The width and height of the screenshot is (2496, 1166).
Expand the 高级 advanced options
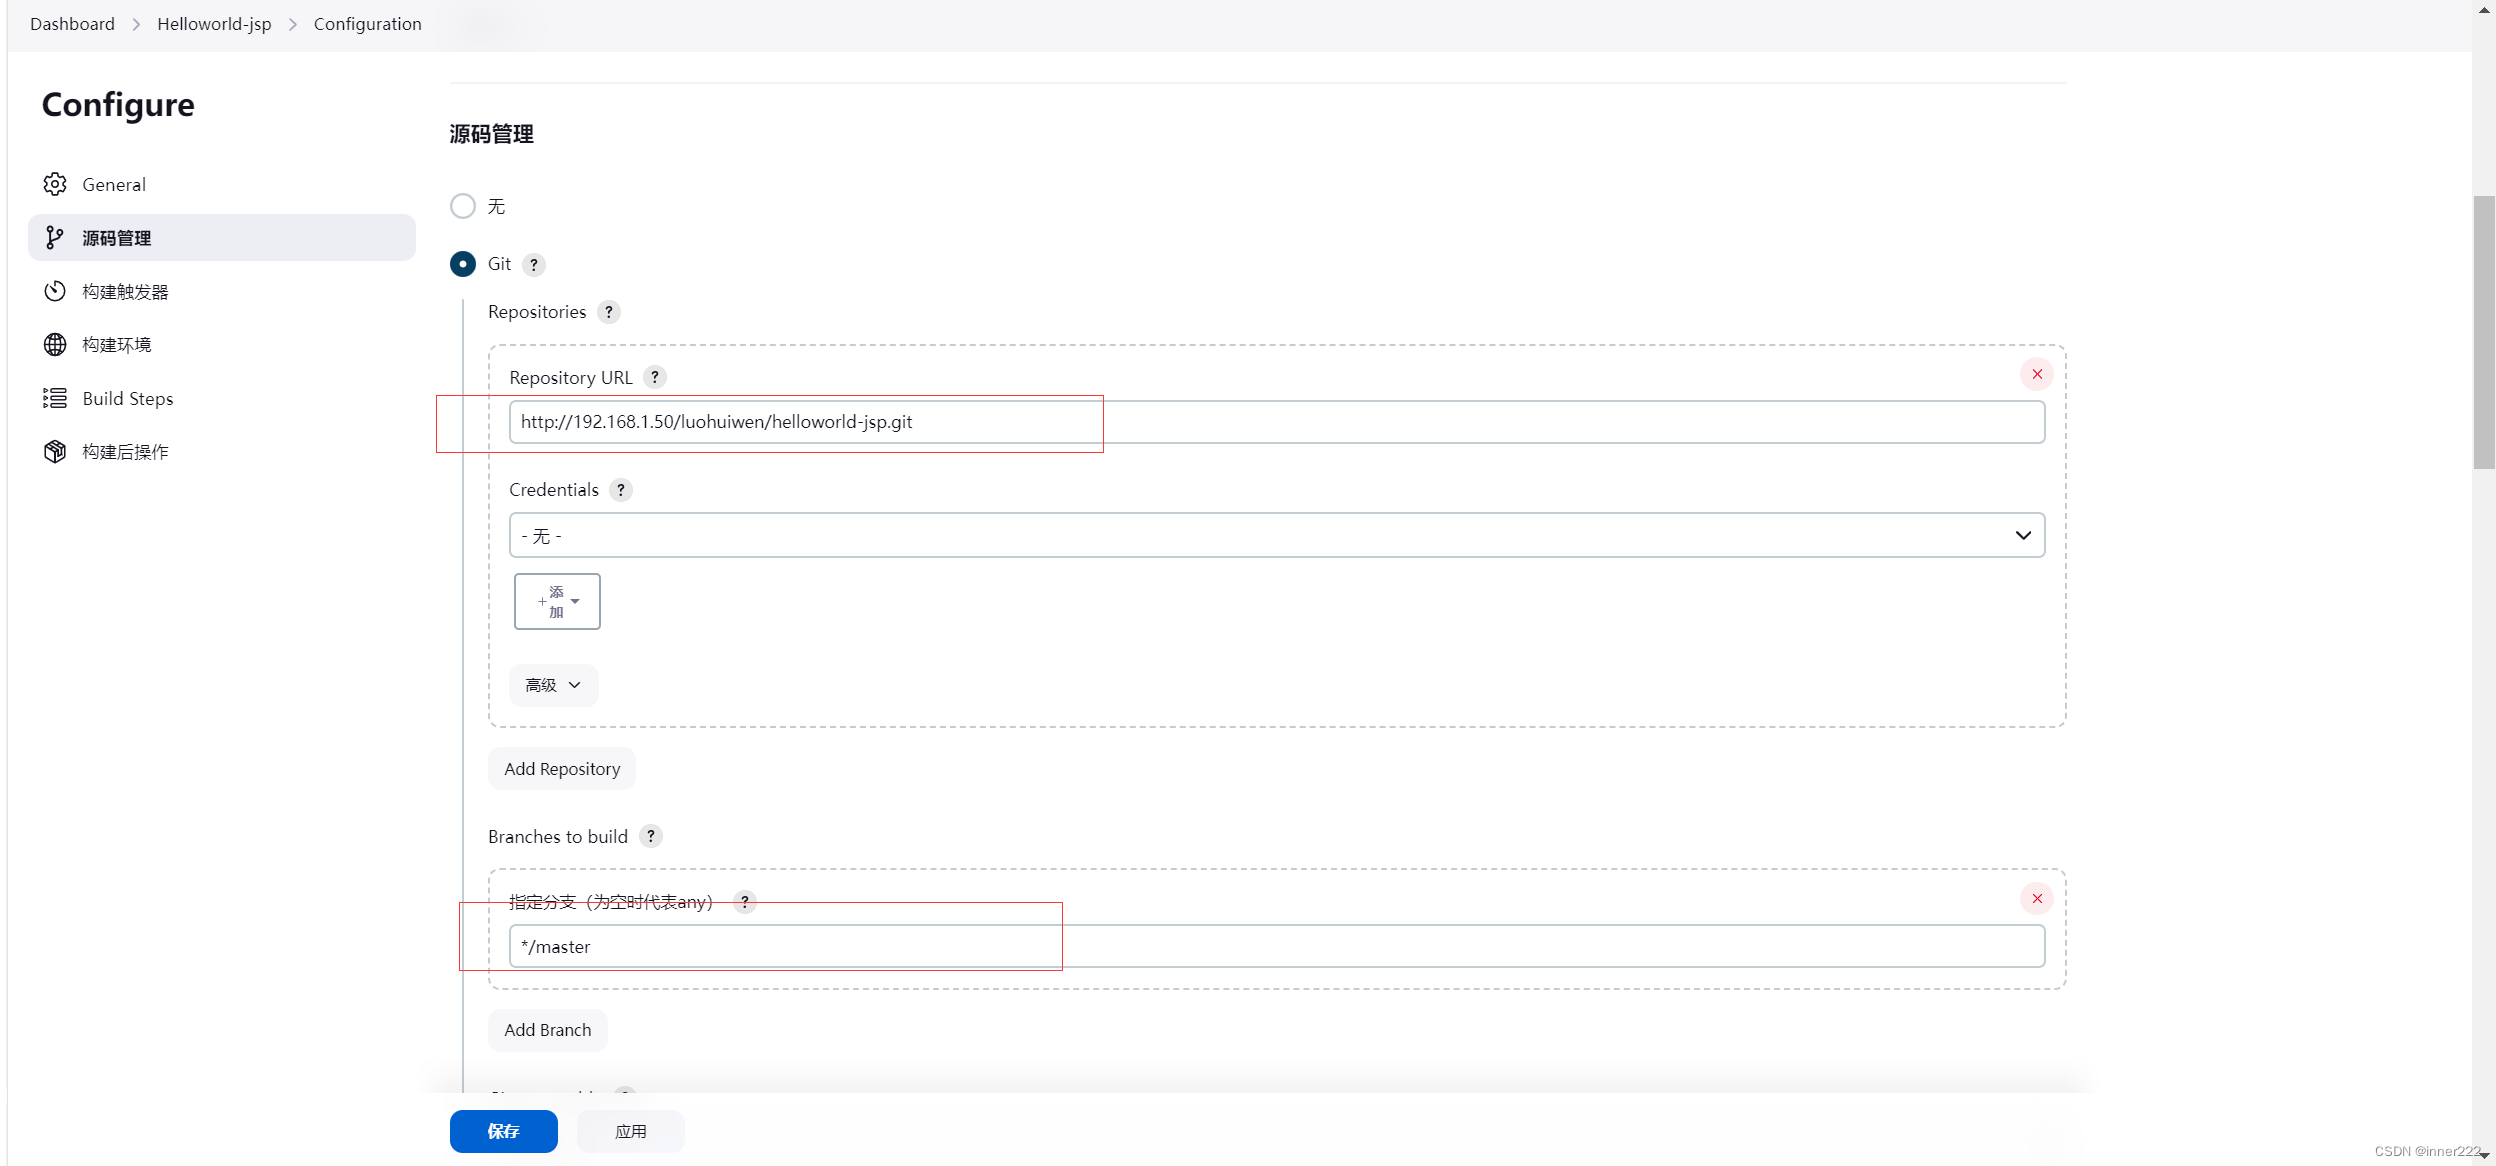pos(553,685)
